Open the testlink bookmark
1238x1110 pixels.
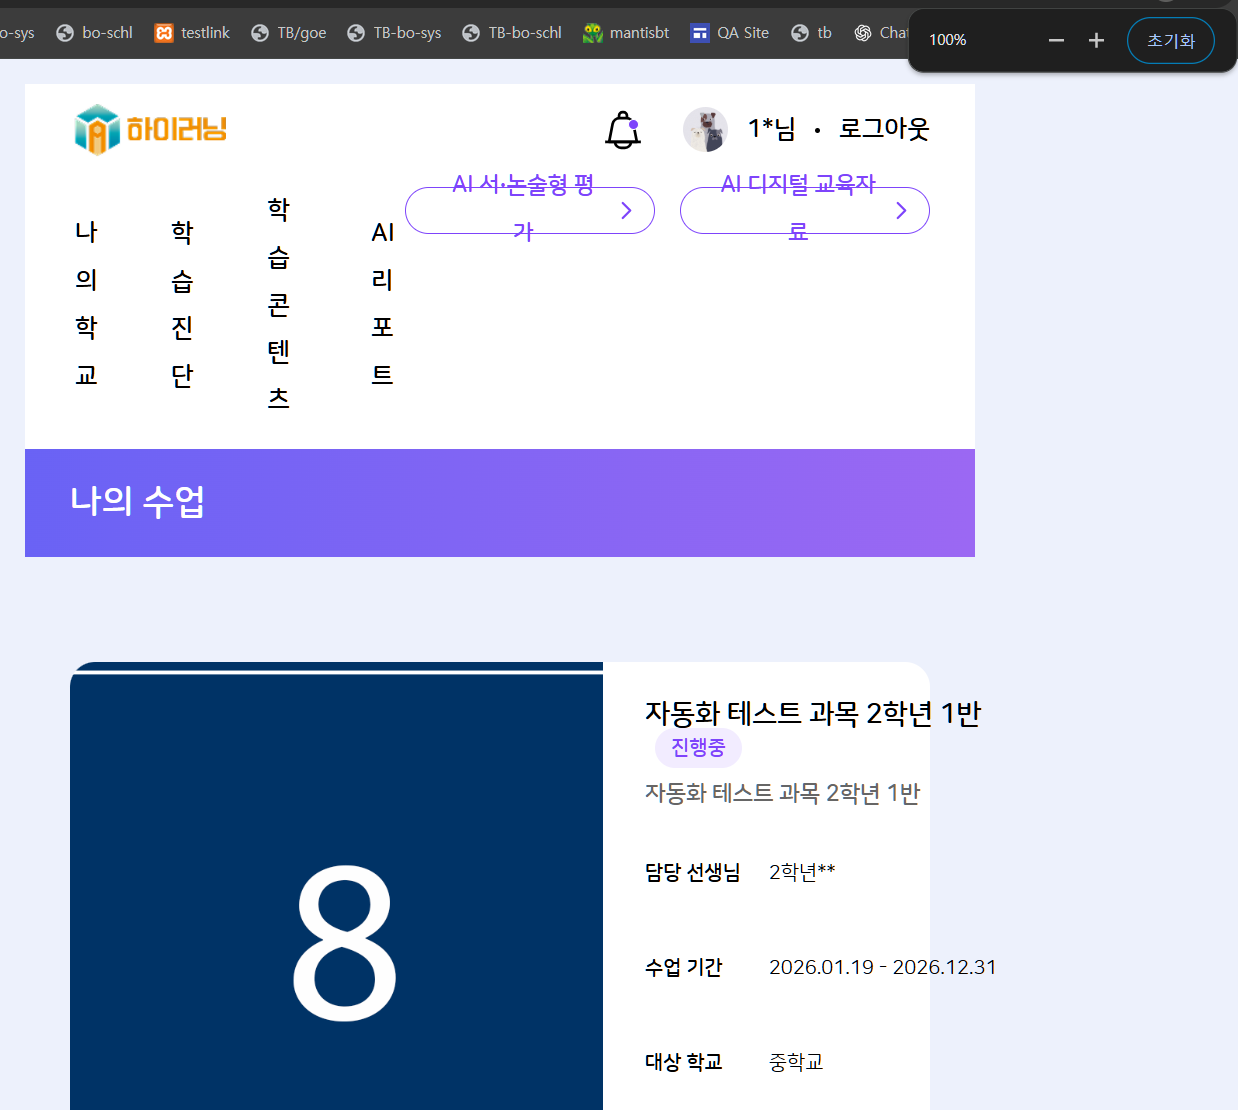(192, 33)
